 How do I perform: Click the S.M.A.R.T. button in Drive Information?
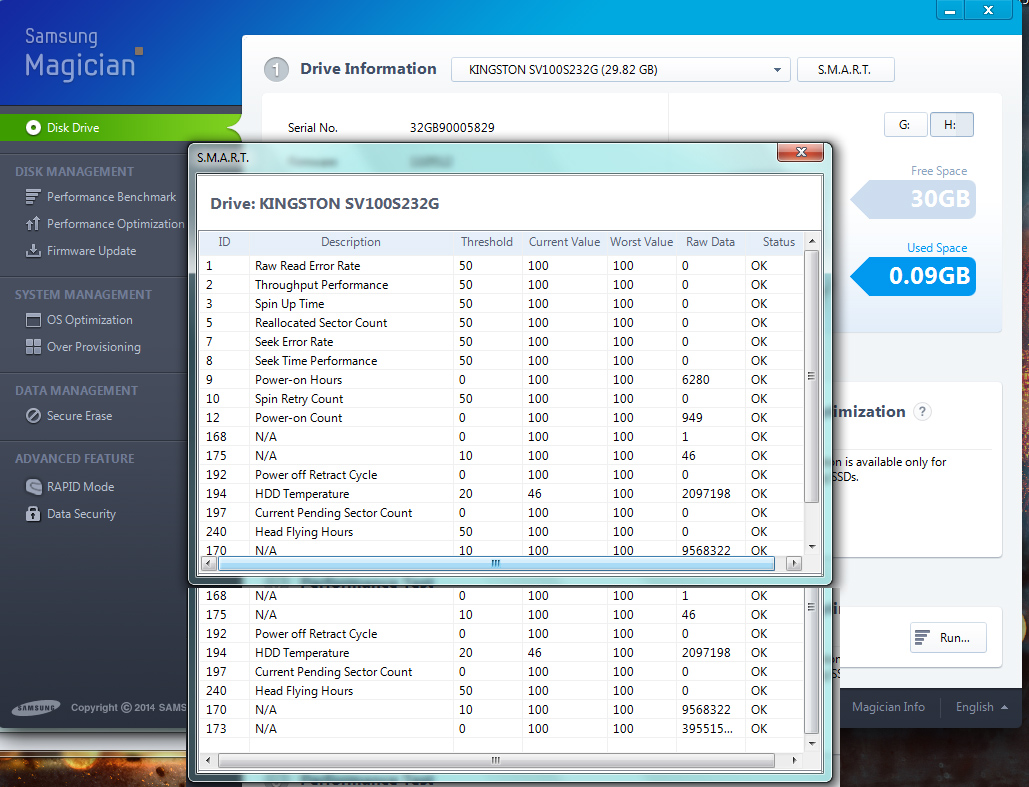click(x=845, y=70)
